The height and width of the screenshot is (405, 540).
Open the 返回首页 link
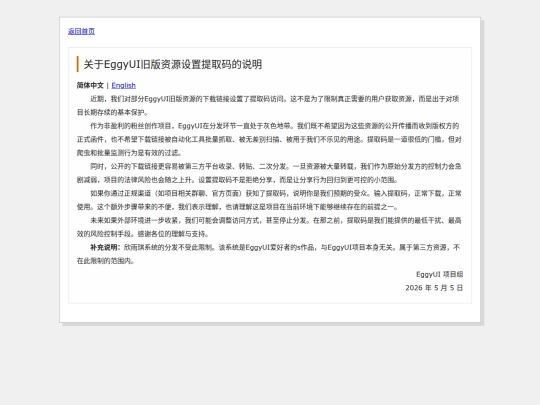click(x=81, y=31)
